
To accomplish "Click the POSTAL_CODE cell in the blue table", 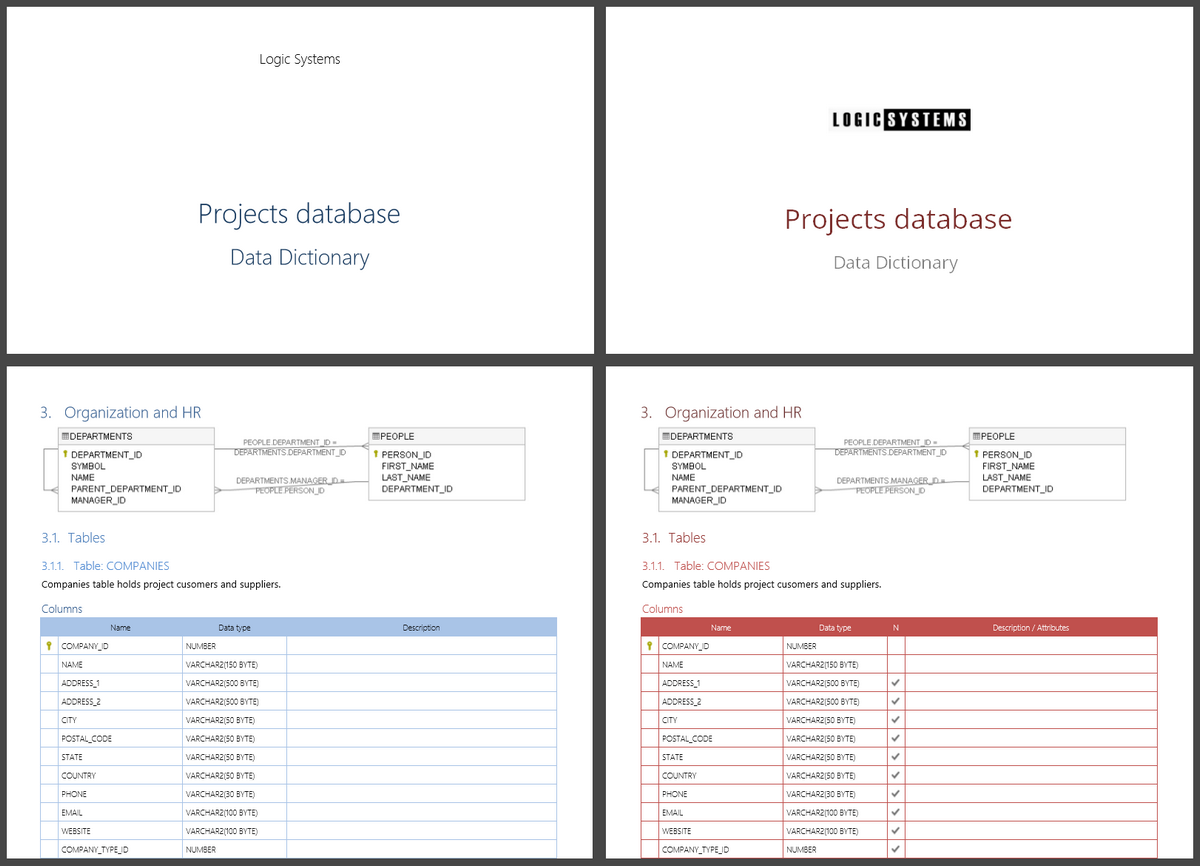I will click(87, 739).
